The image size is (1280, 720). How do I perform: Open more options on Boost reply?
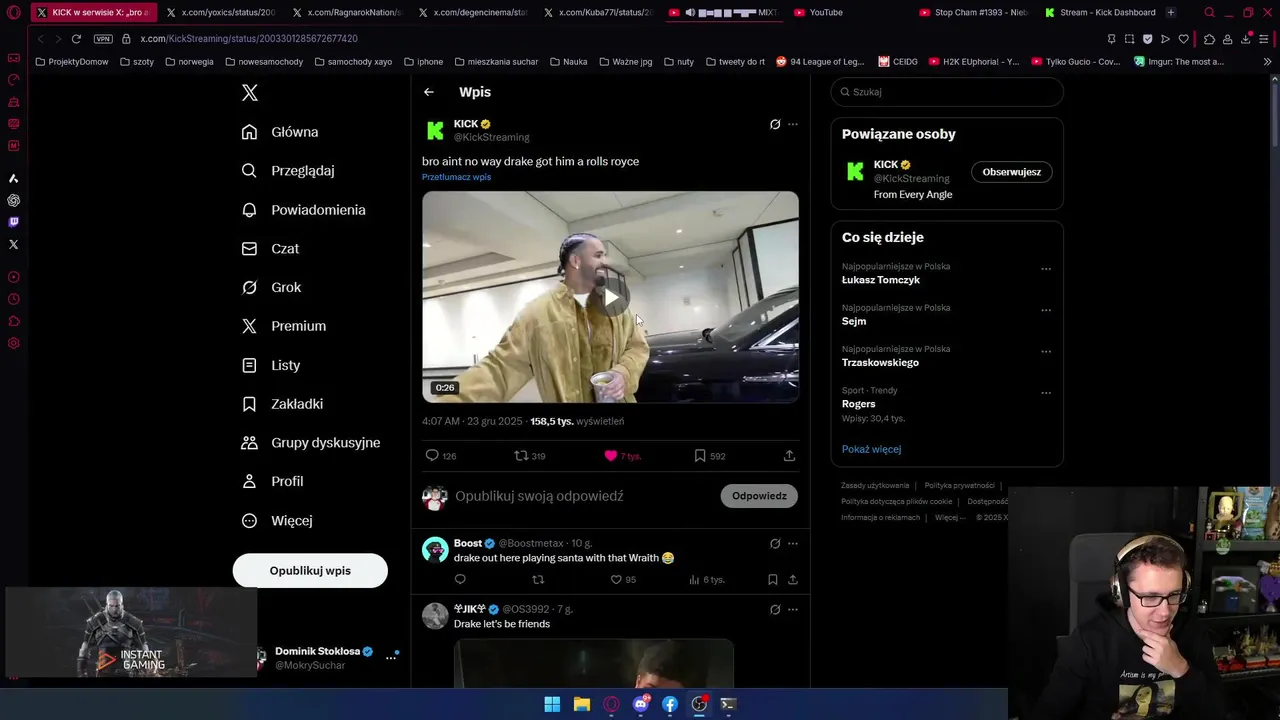(793, 544)
